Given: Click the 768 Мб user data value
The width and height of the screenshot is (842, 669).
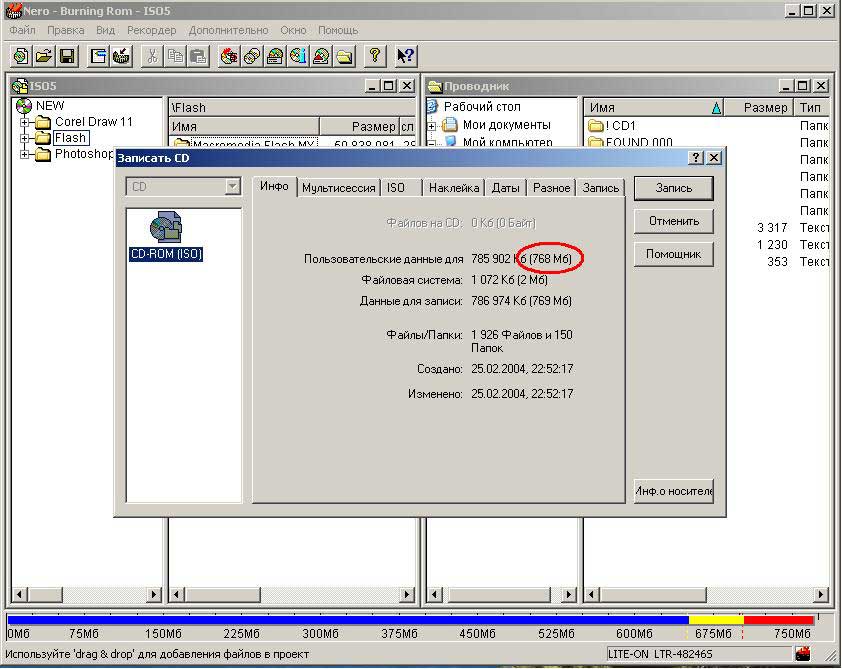Looking at the screenshot, I should click(550, 259).
